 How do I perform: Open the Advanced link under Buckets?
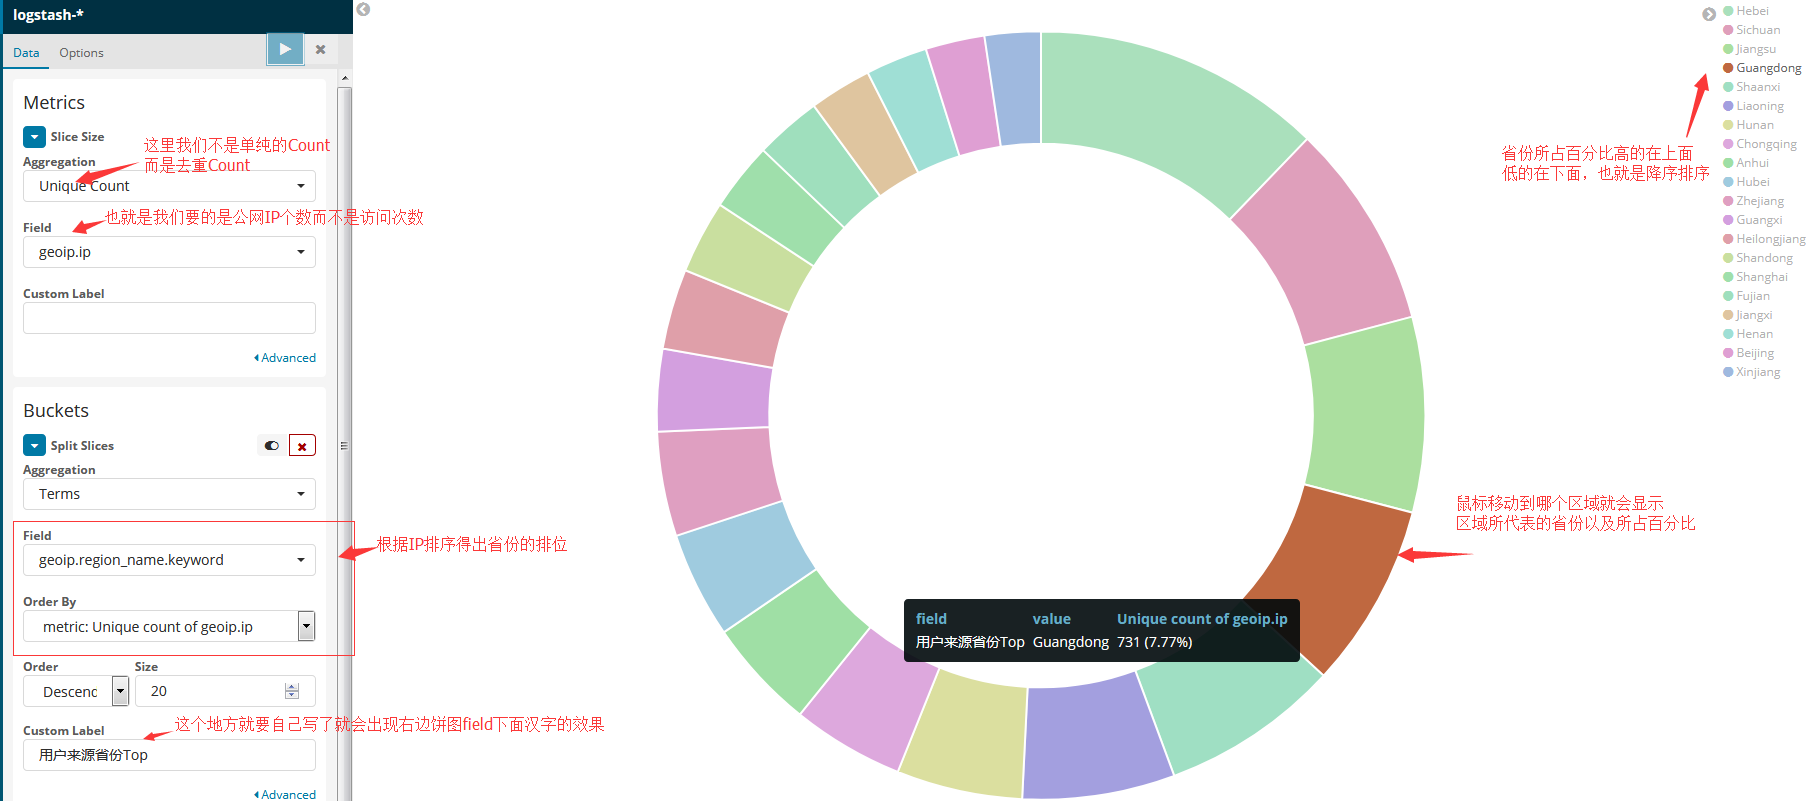click(x=287, y=794)
